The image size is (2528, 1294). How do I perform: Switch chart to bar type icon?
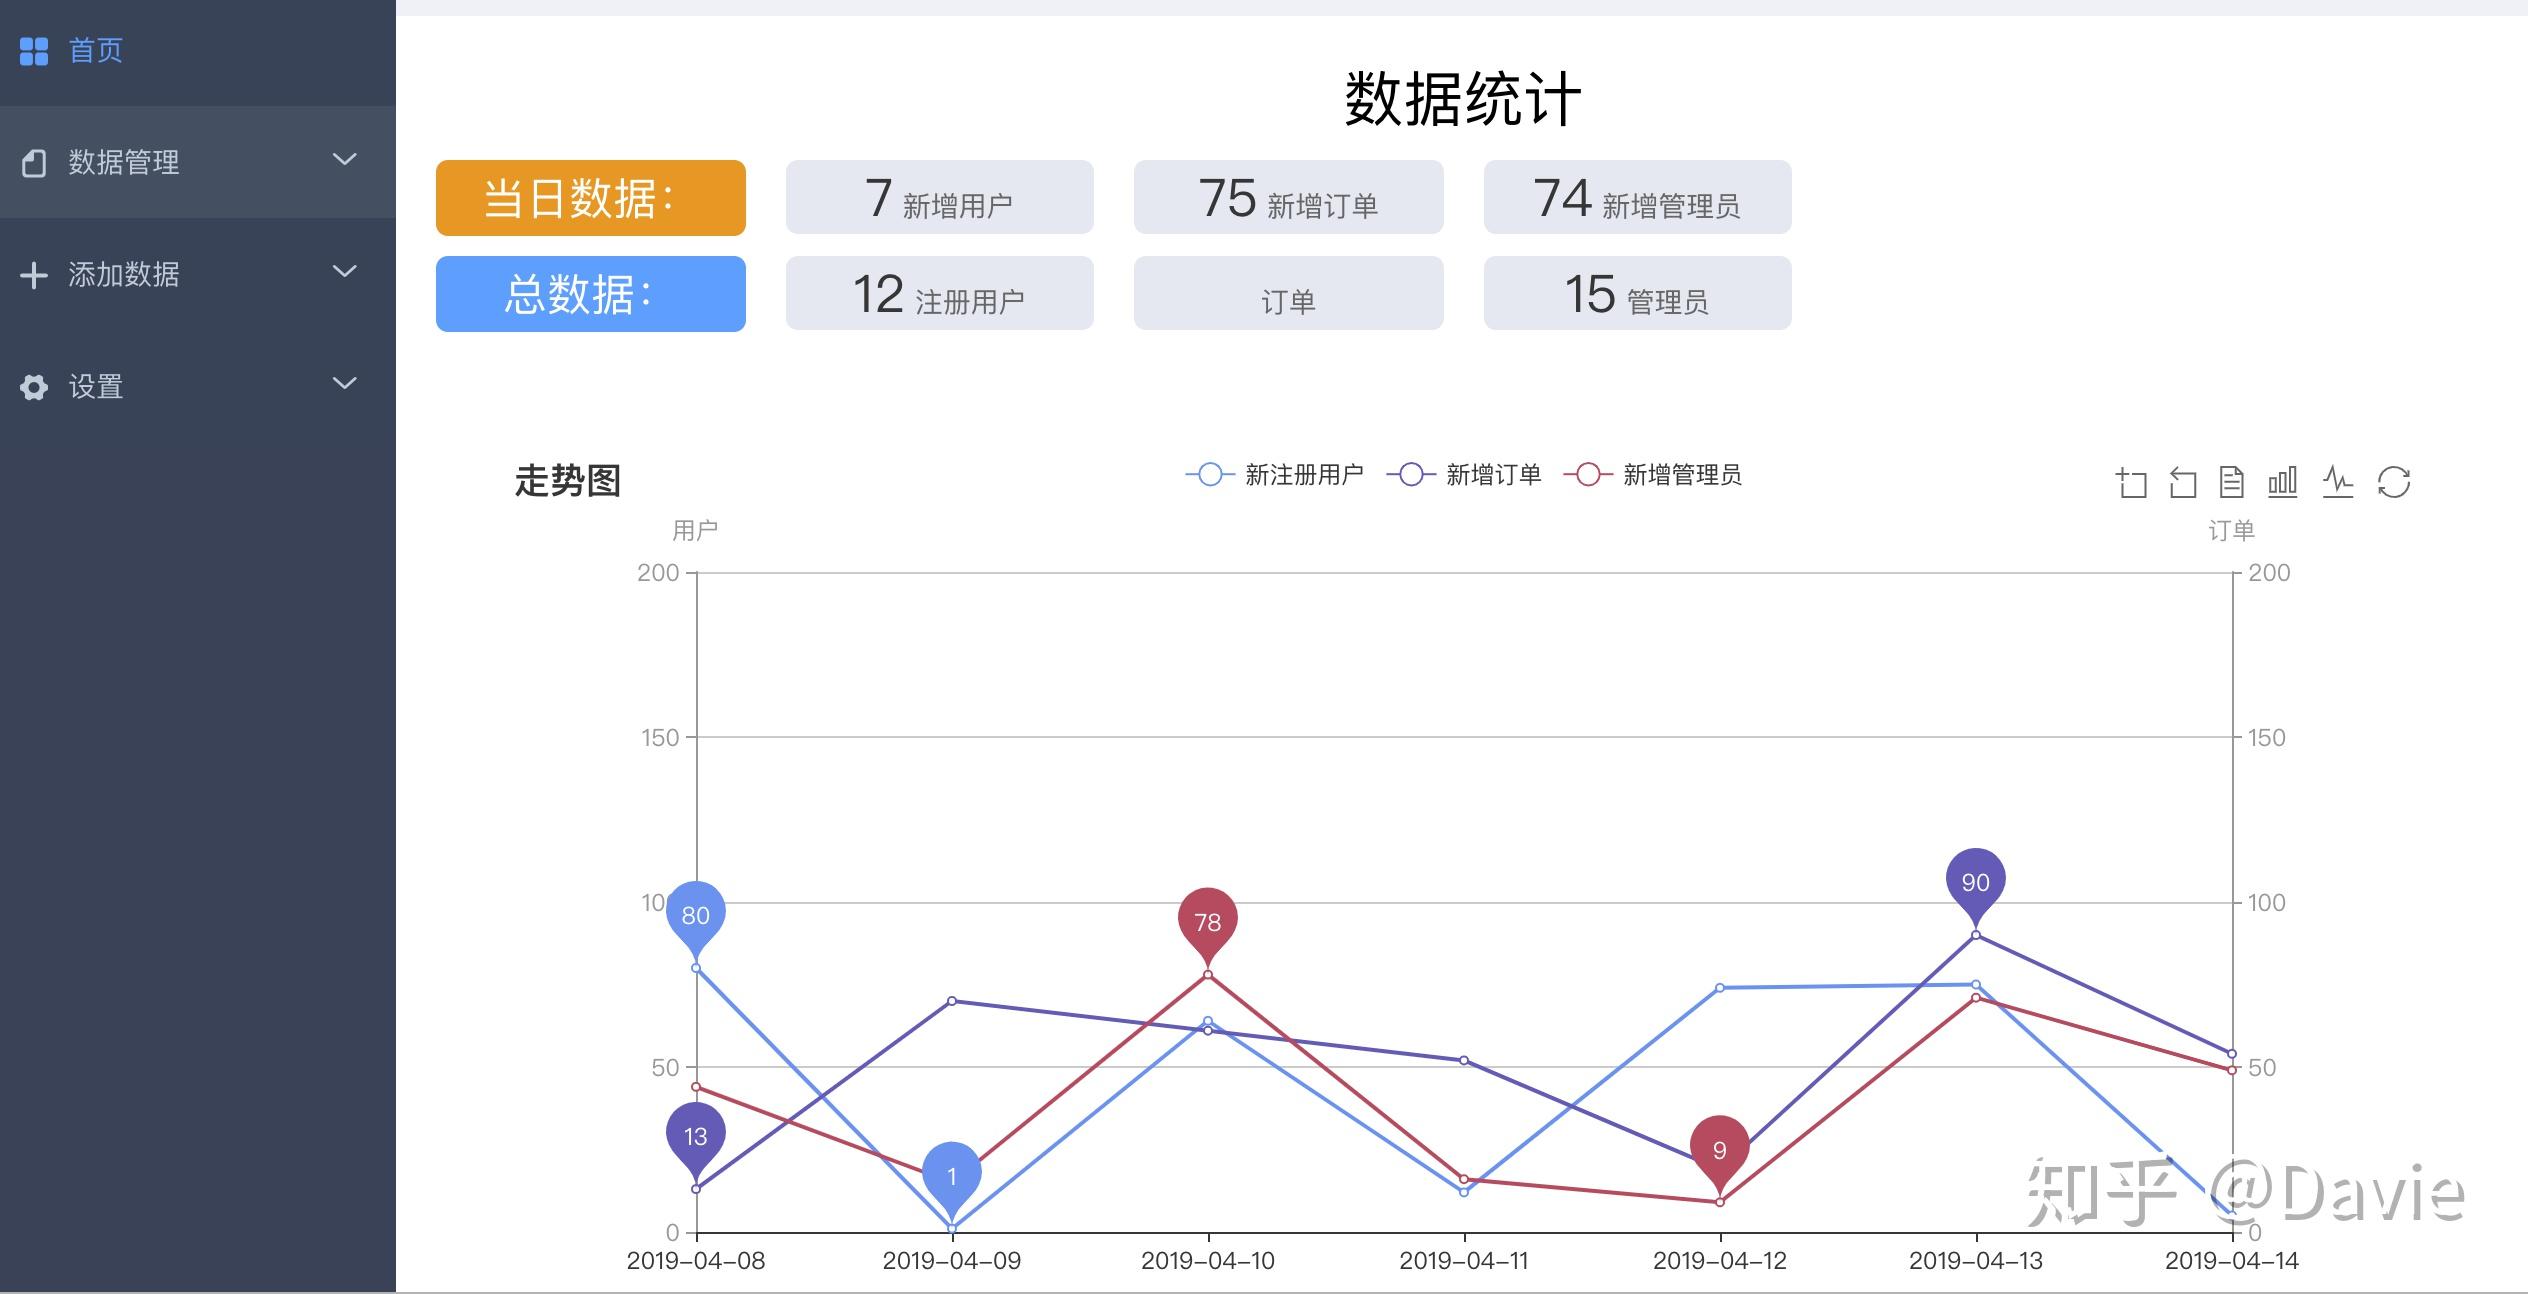(2283, 482)
